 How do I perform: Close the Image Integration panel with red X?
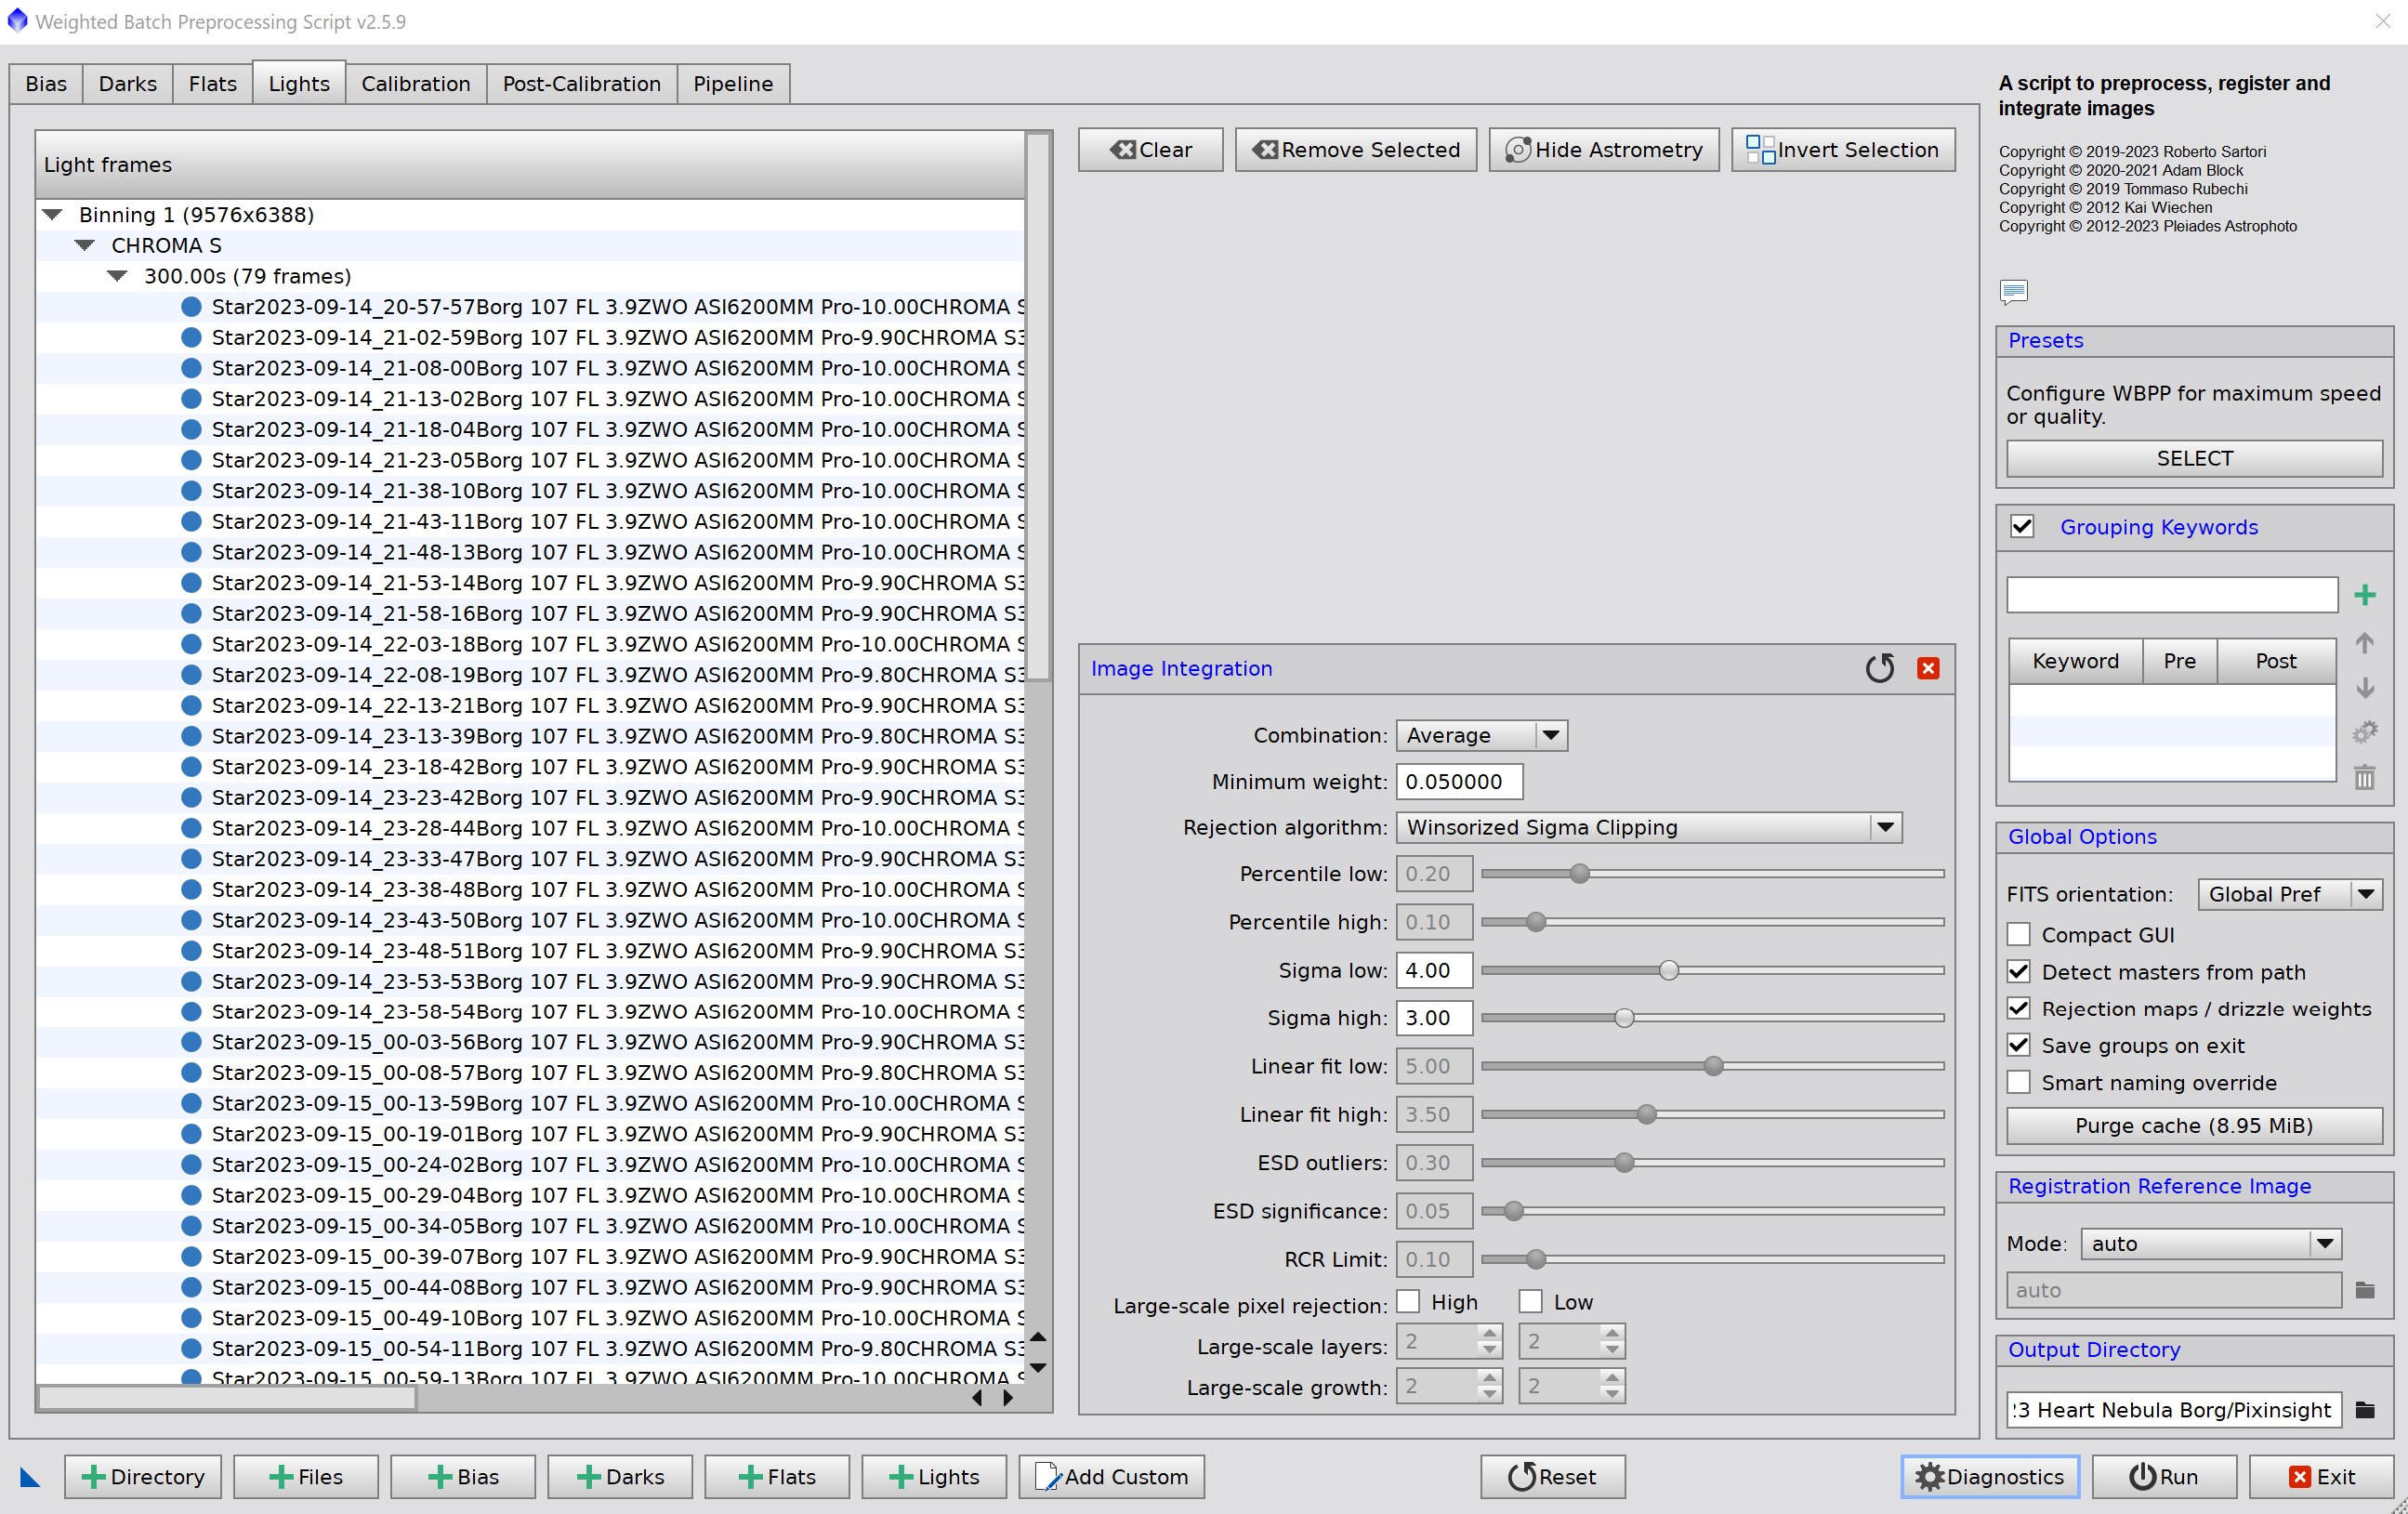pyautogui.click(x=1928, y=668)
